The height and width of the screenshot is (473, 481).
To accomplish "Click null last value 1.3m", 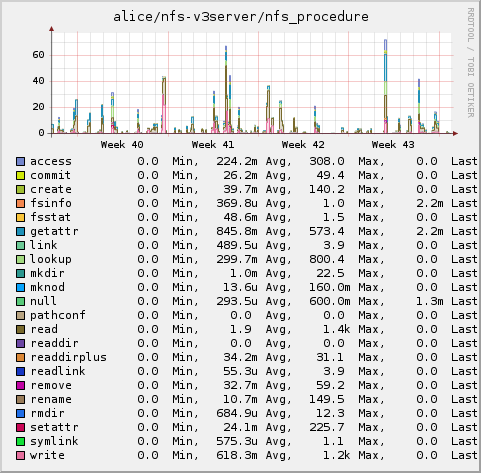I will coord(430,302).
